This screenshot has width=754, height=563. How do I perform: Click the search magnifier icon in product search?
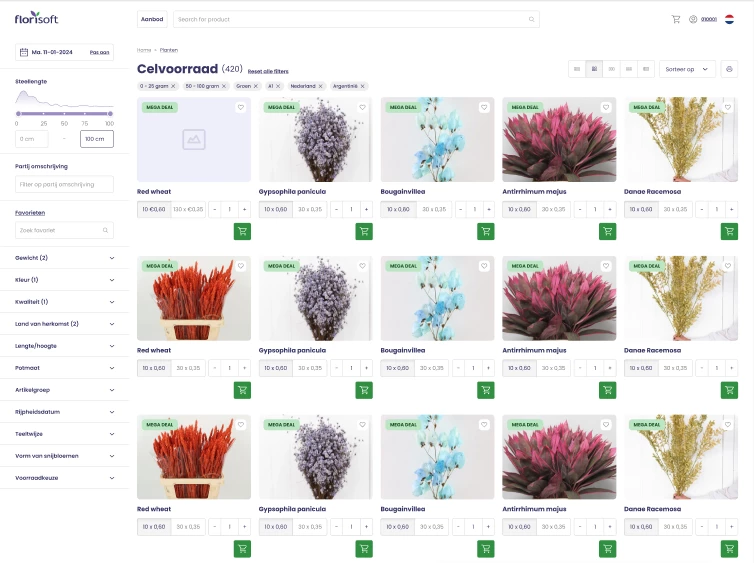(531, 19)
